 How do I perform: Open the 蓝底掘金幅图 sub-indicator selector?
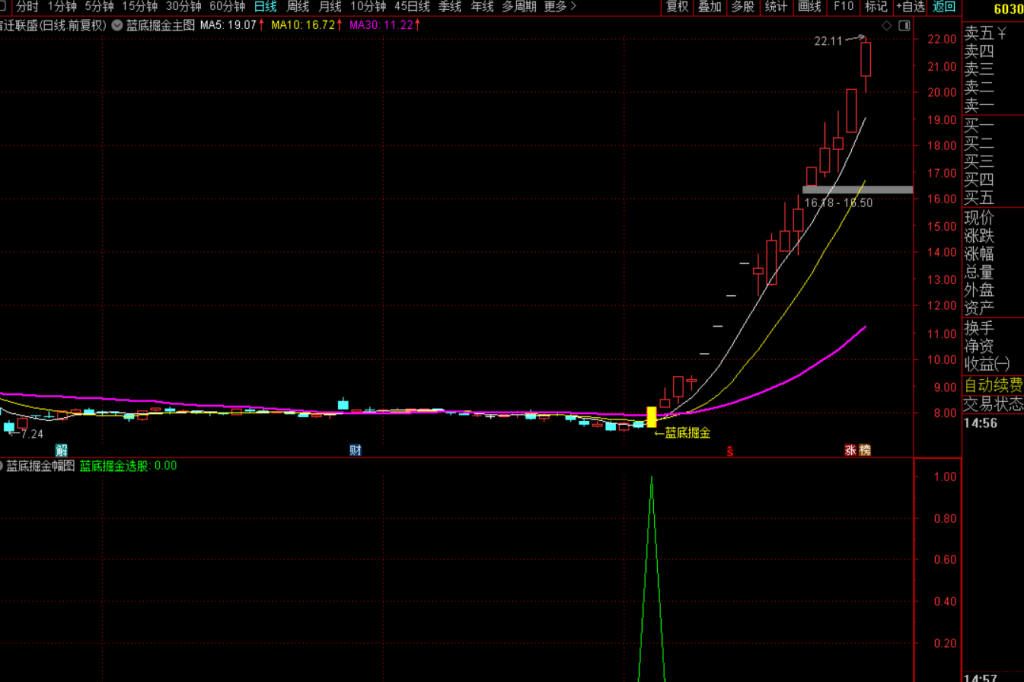(x=40, y=466)
